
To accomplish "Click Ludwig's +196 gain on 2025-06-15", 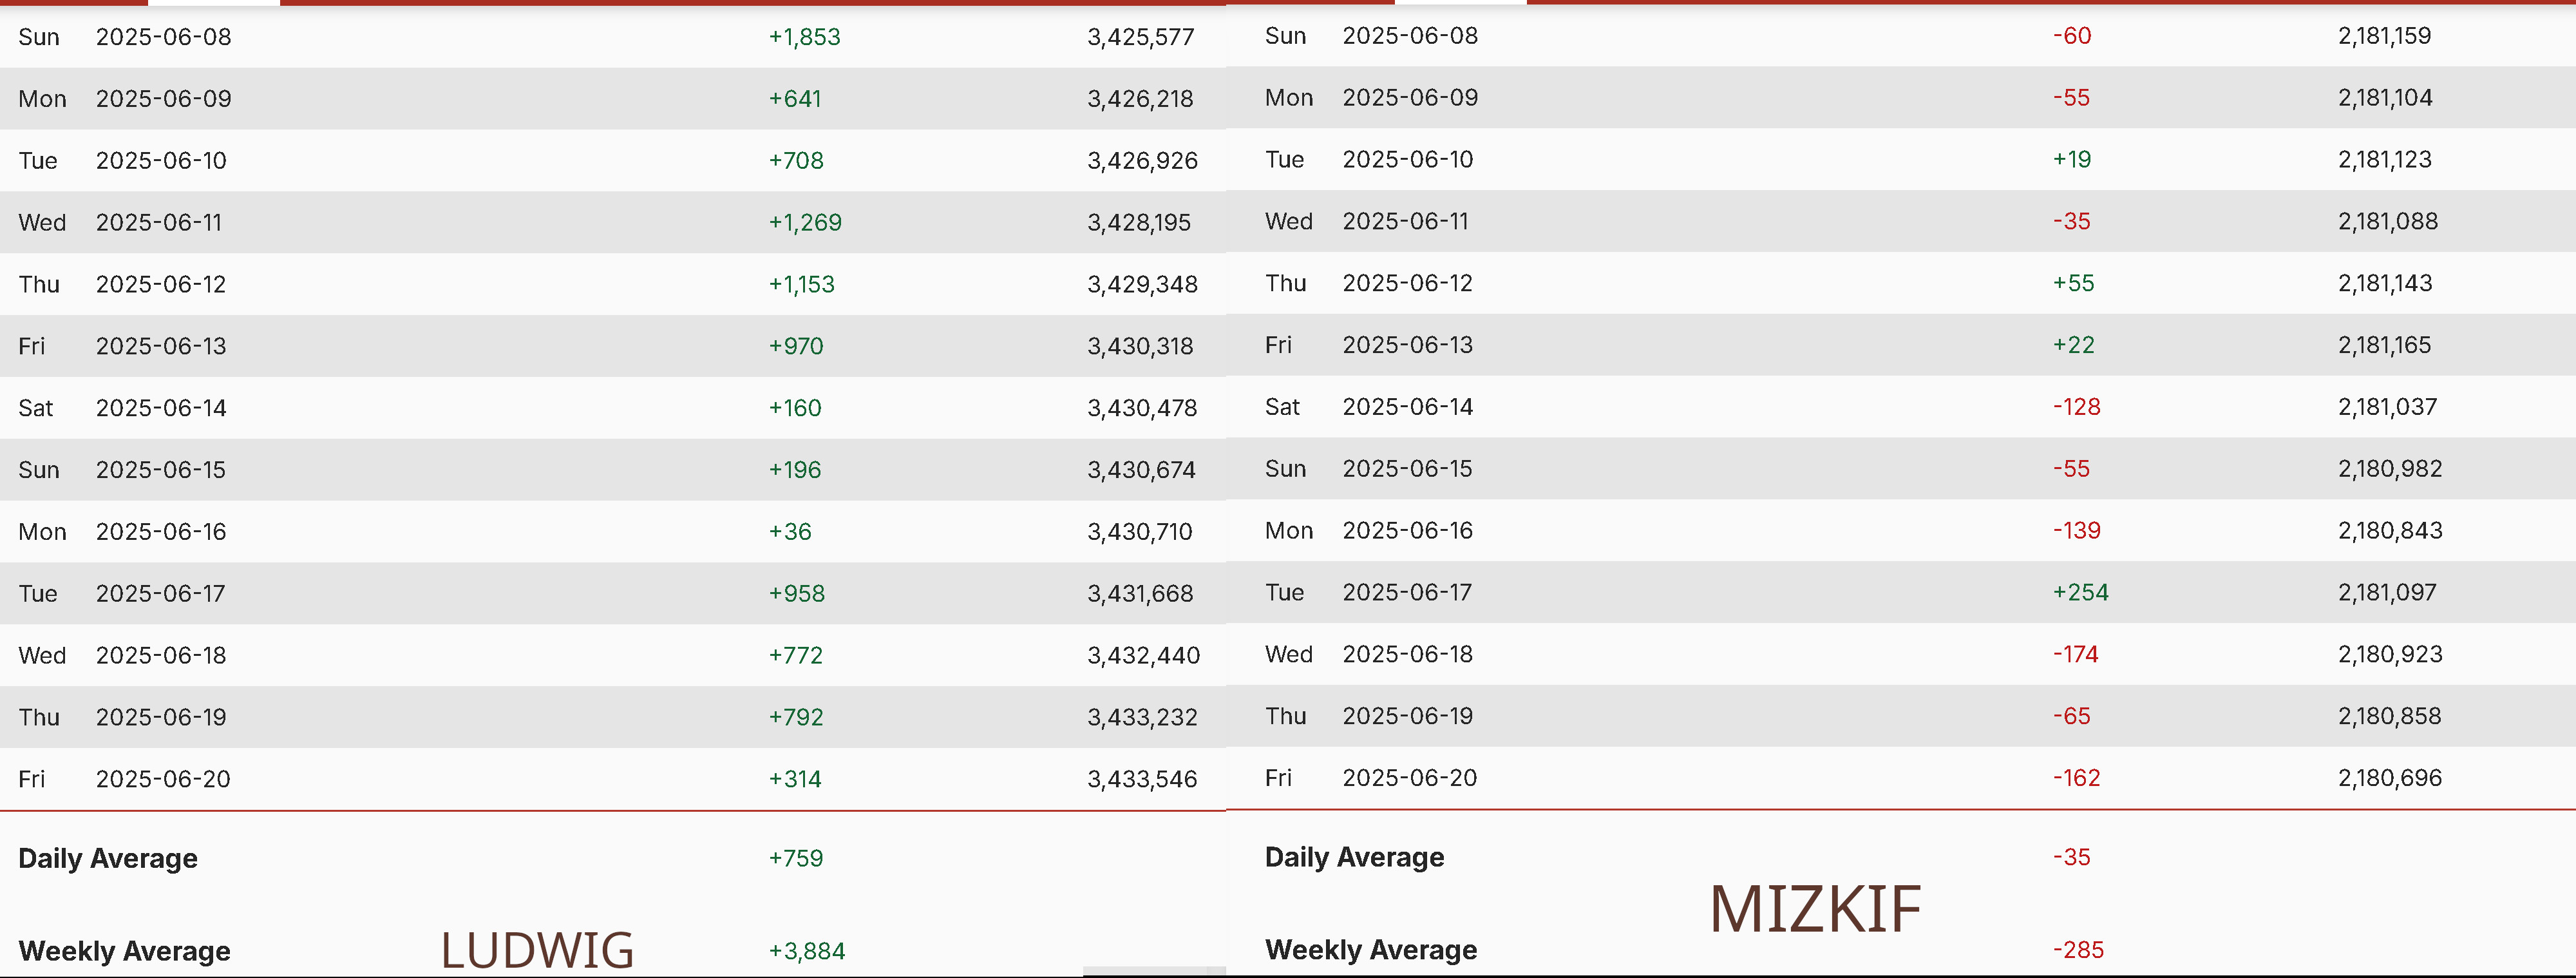I will 795,471.
